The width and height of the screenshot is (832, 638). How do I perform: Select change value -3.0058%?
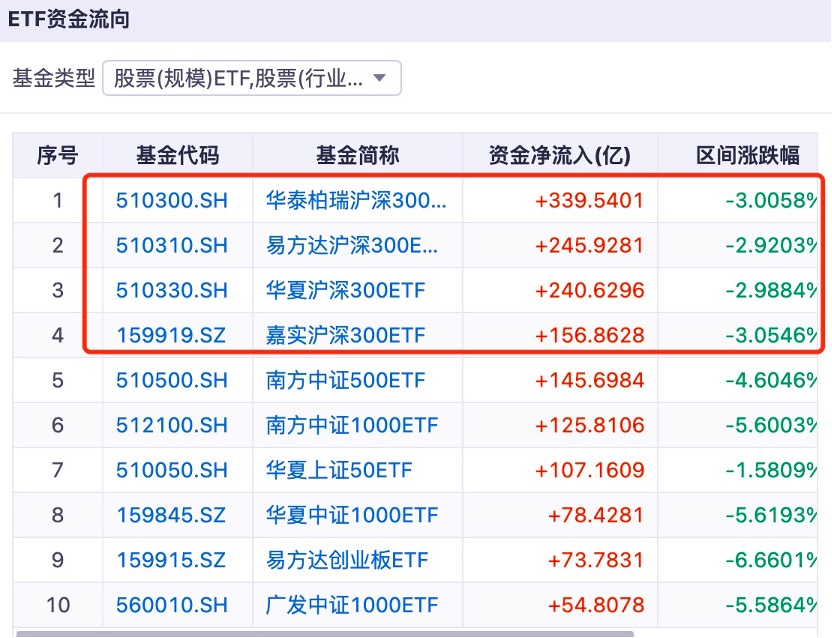(x=771, y=201)
